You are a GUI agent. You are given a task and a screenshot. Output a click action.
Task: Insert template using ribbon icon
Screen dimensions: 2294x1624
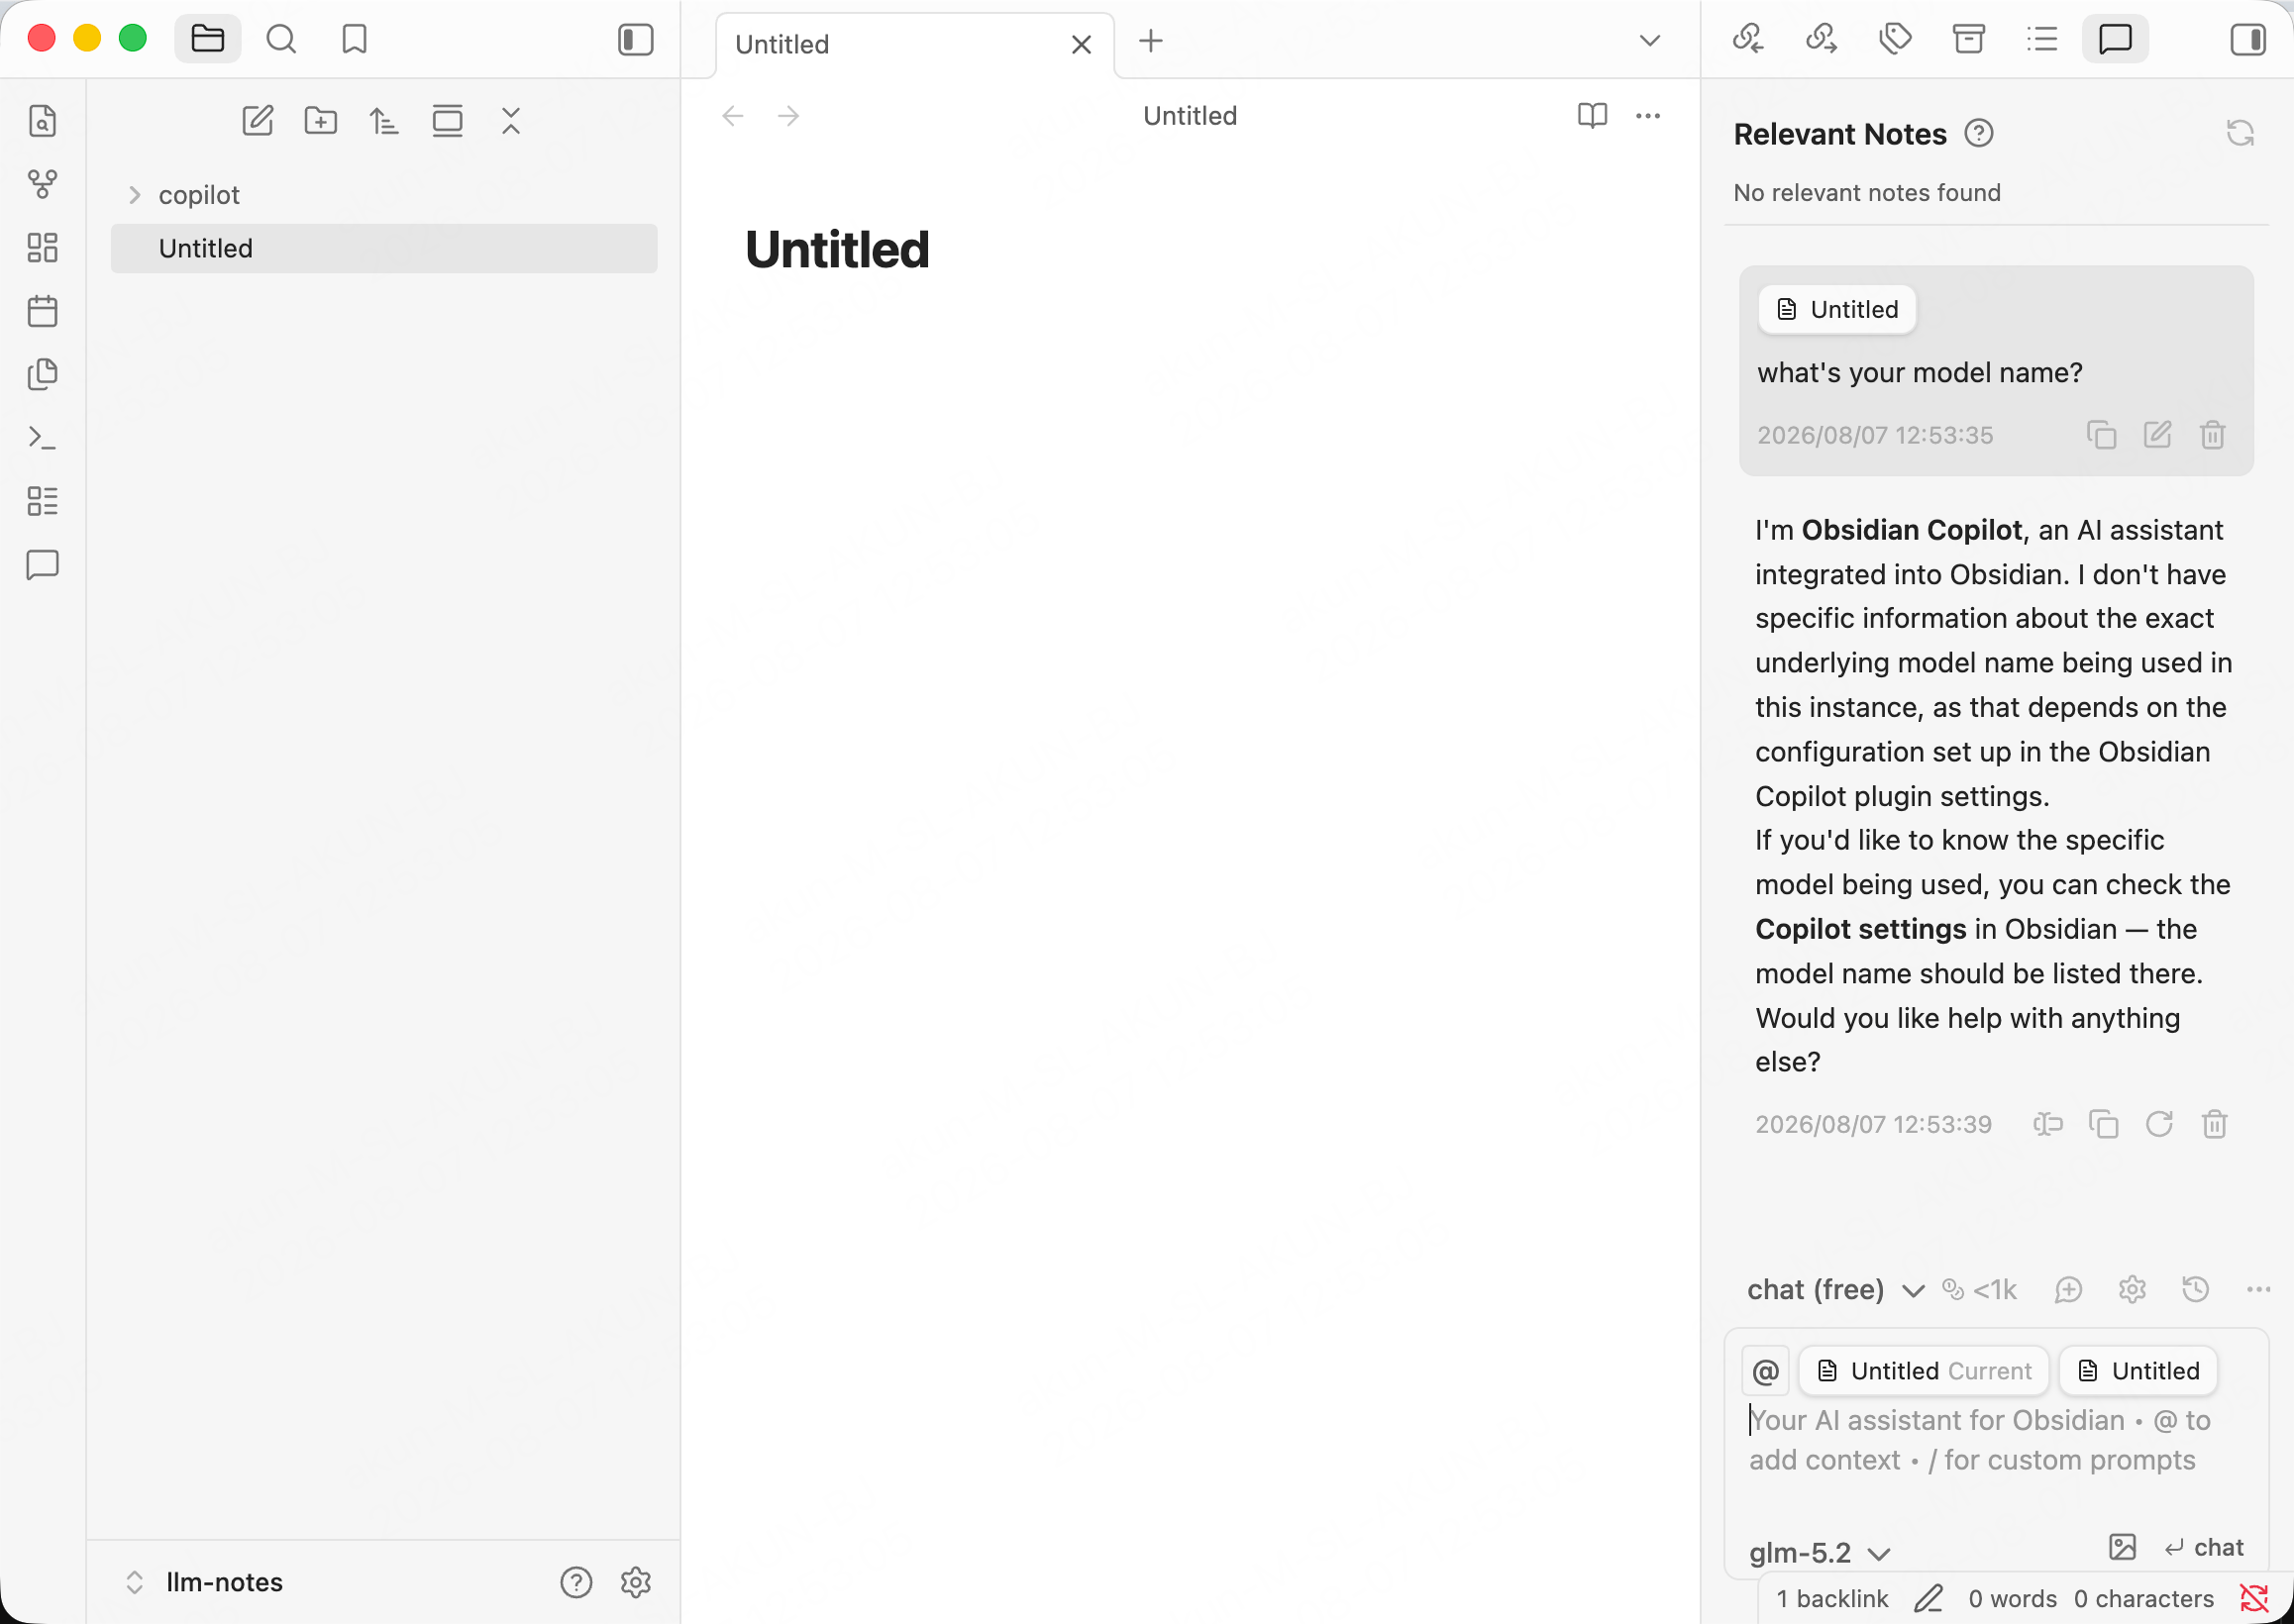coord(42,374)
